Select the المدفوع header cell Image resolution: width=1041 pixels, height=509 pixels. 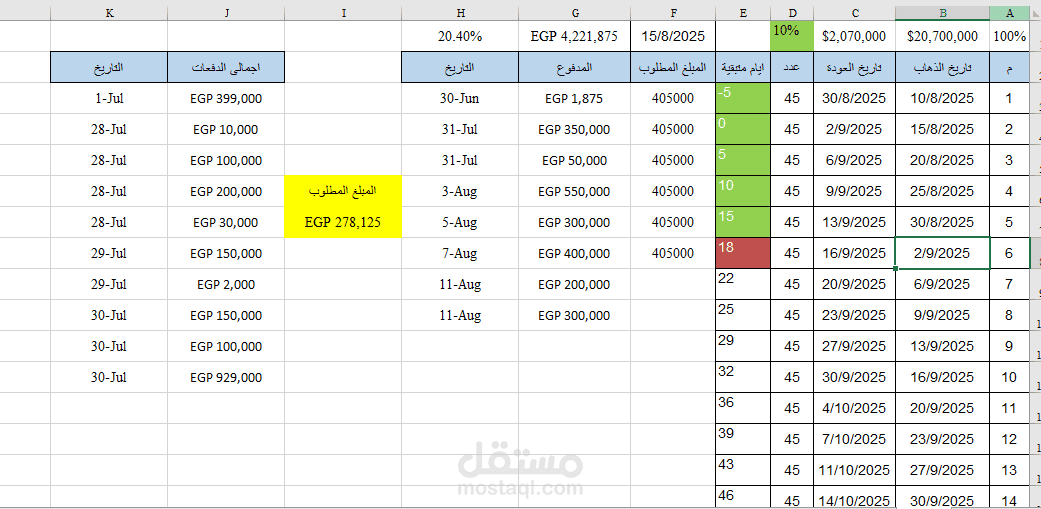pos(575,68)
